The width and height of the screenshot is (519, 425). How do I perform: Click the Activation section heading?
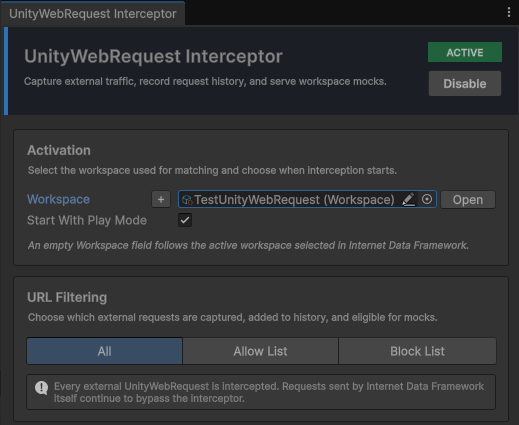(x=59, y=150)
